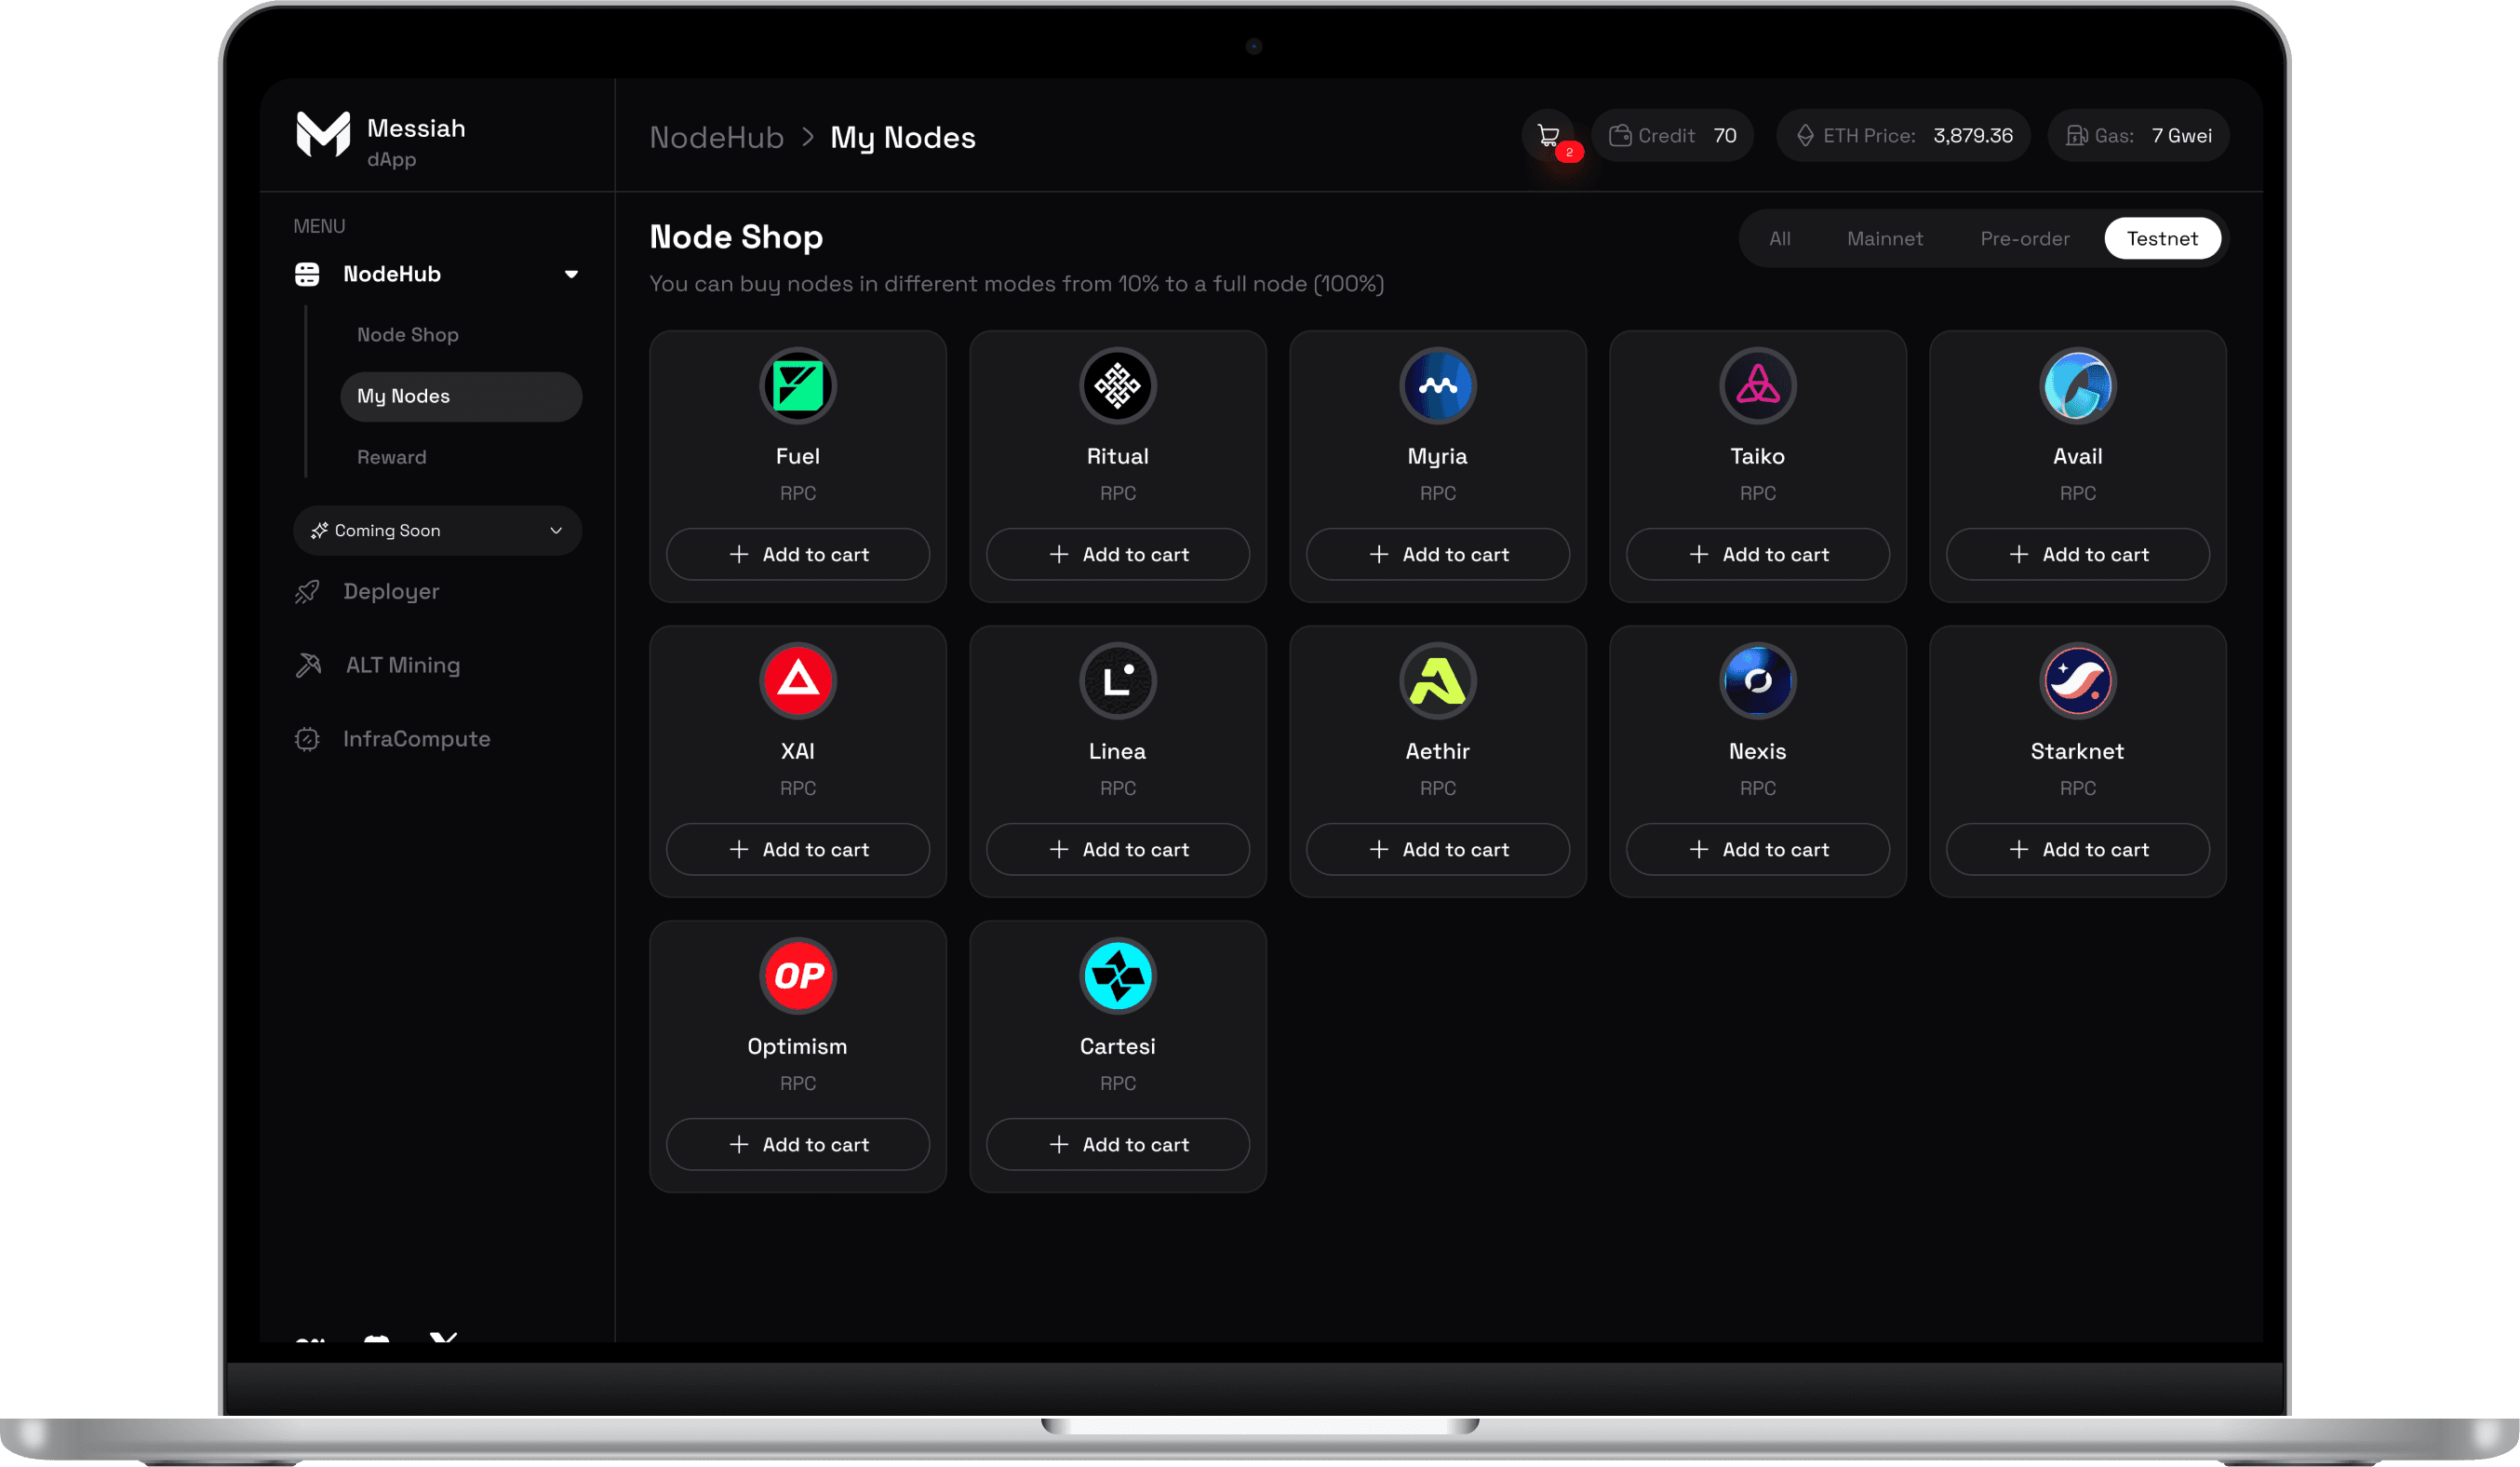Image resolution: width=2520 pixels, height=1467 pixels.
Task: Click the My Nodes breadcrumb title
Action: click(x=902, y=138)
